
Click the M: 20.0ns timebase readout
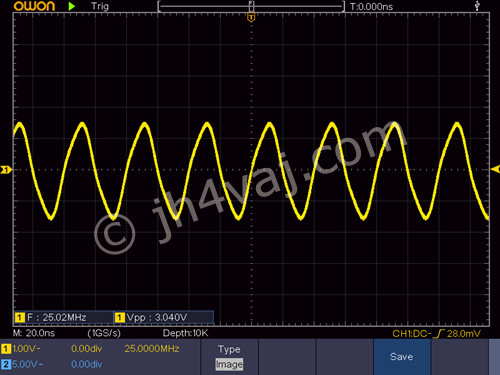point(34,333)
